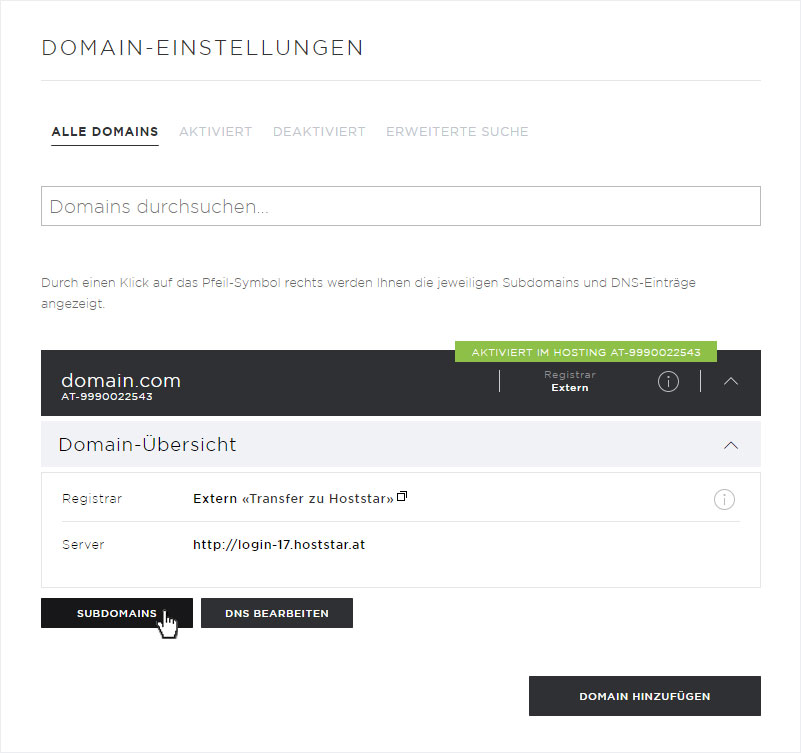The width and height of the screenshot is (801, 753).
Task: Click external-link icon beside Transfer zu Hoststar
Action: click(x=402, y=496)
